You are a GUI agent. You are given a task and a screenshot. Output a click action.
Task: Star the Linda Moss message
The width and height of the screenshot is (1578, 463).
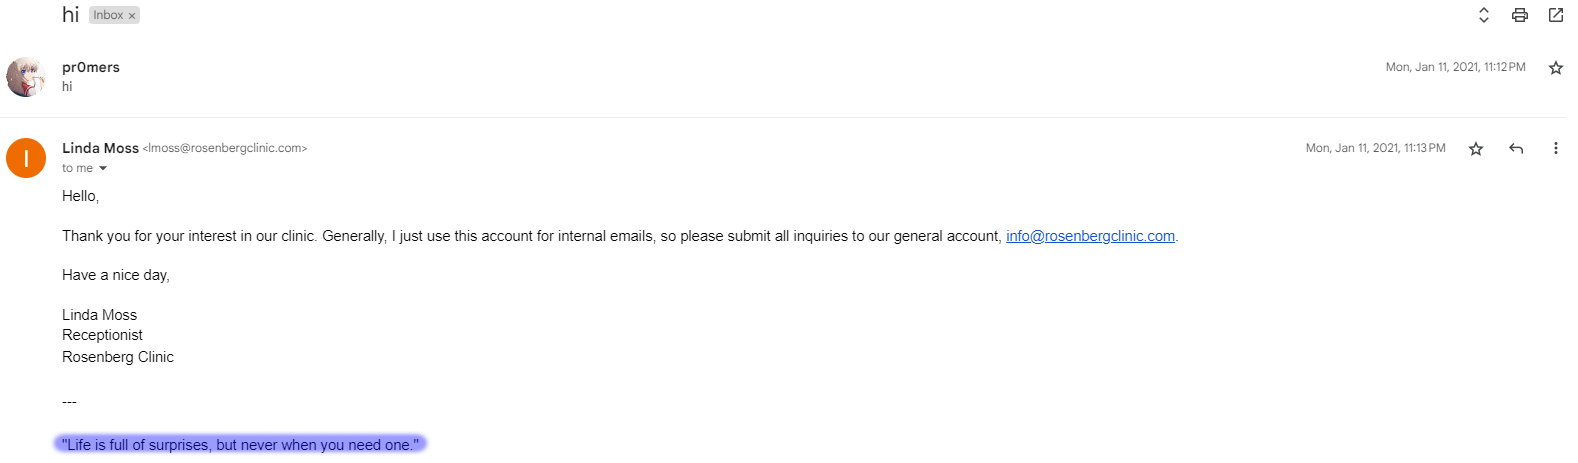coord(1475,149)
